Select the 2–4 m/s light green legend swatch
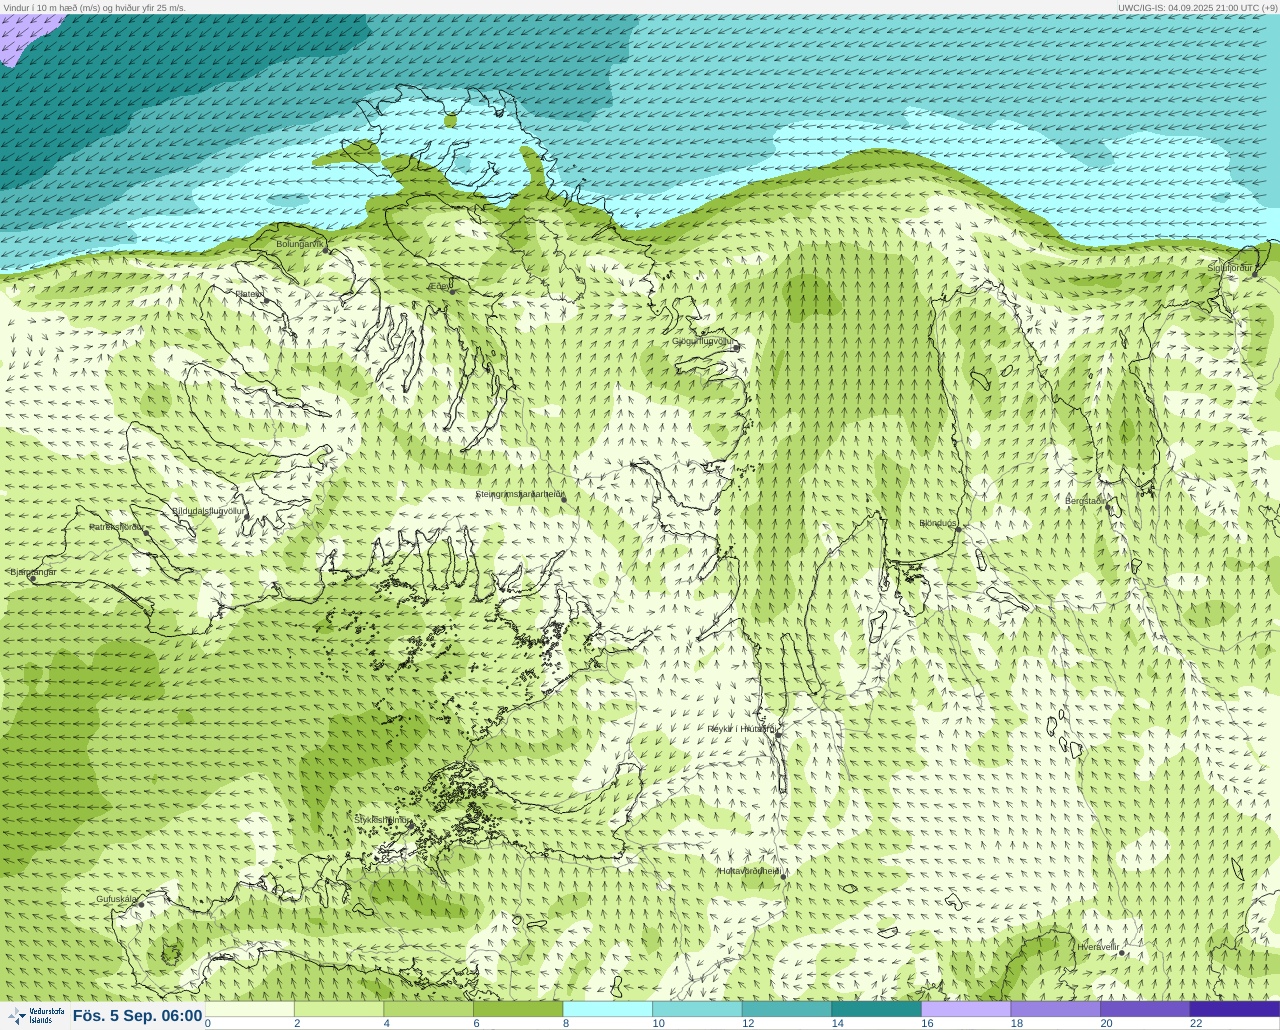Screen dimensions: 1280x1030 [x=339, y=1009]
